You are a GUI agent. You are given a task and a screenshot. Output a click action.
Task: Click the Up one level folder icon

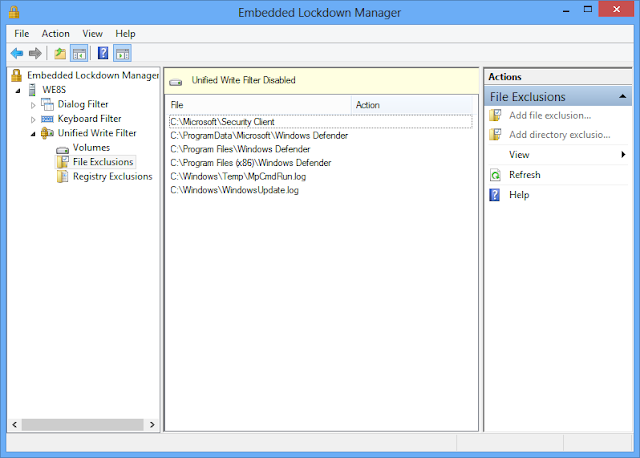point(60,53)
